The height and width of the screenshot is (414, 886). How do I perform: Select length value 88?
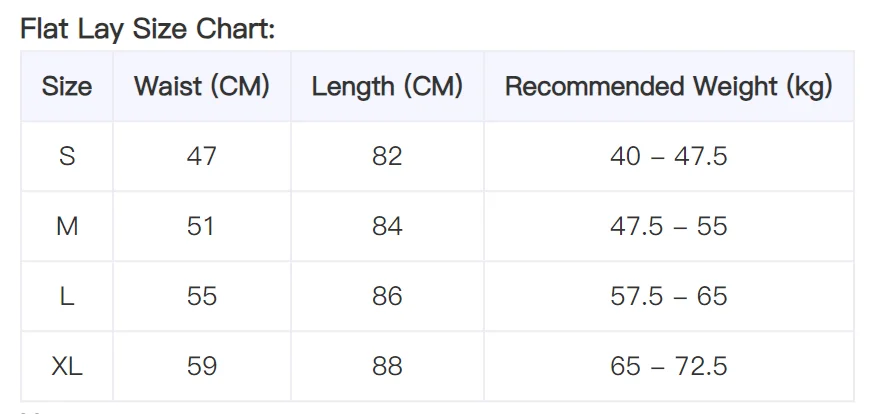click(387, 366)
